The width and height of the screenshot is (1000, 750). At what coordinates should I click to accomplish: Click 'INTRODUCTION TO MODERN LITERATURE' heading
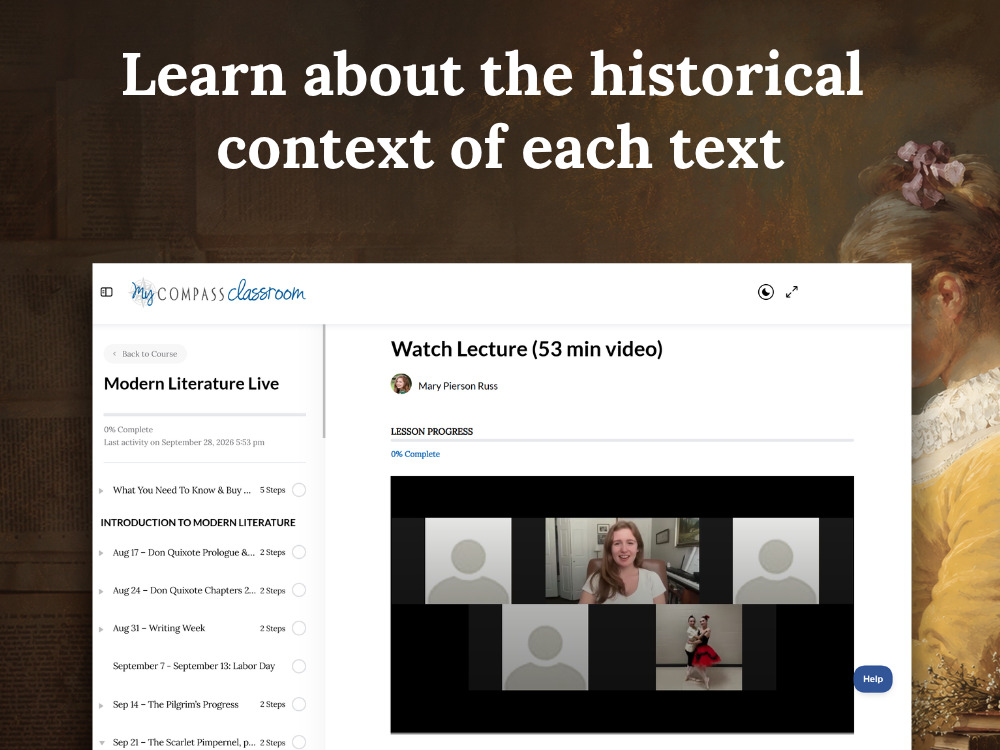click(198, 522)
